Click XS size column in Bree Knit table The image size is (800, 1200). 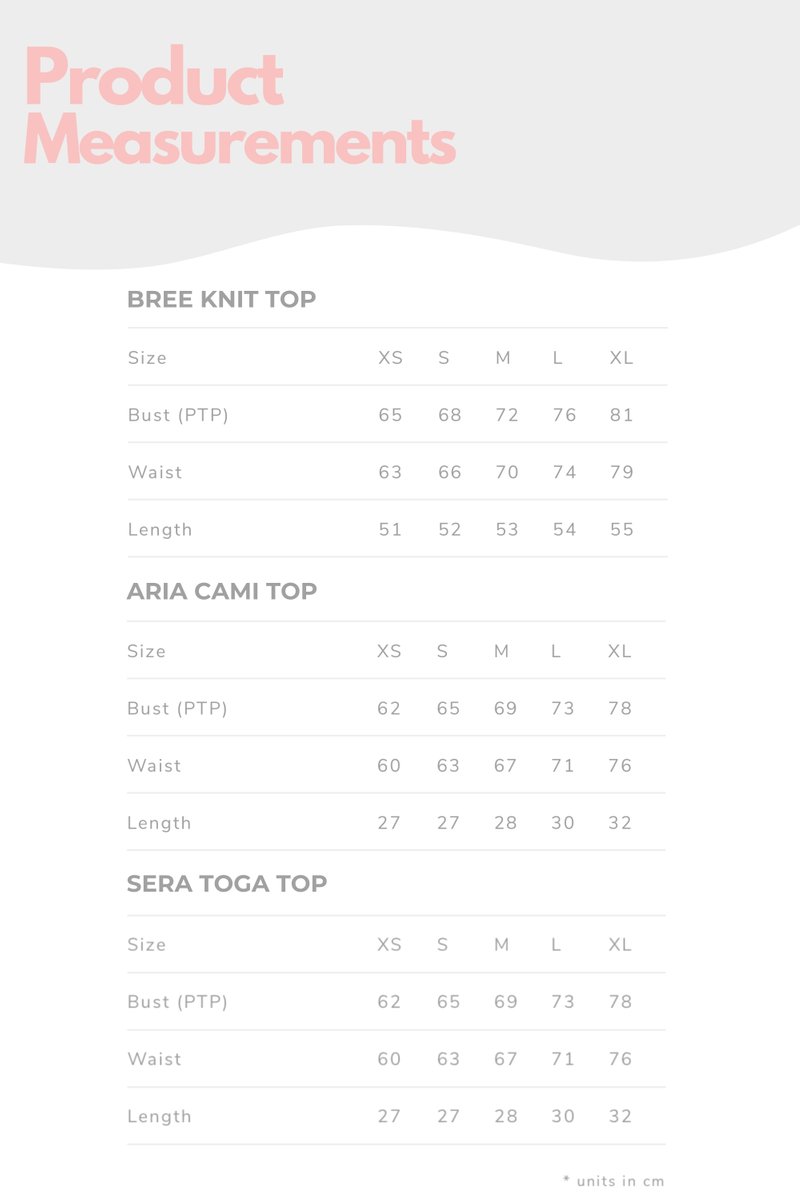391,358
